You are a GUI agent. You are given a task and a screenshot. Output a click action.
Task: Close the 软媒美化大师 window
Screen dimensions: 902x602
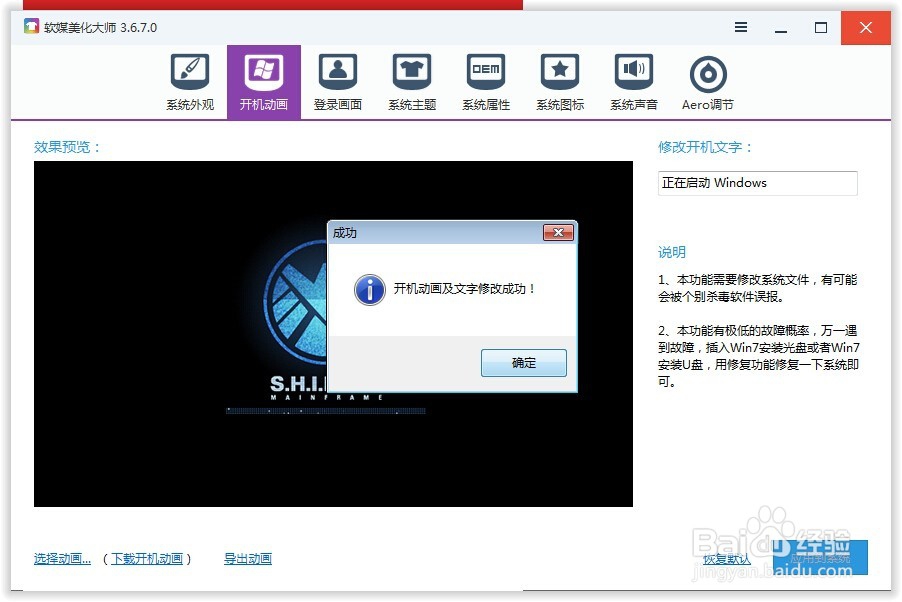(866, 28)
